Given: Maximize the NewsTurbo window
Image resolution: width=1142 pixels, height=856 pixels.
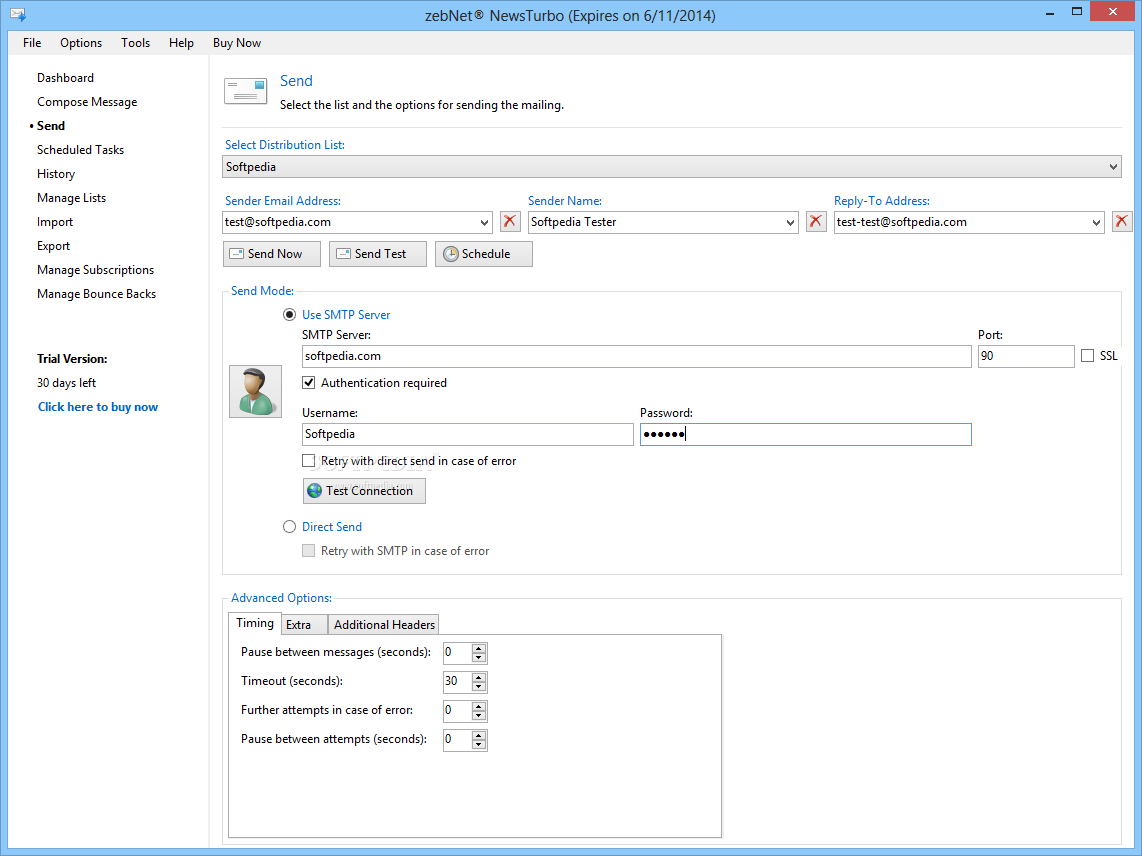Looking at the screenshot, I should [x=1077, y=12].
